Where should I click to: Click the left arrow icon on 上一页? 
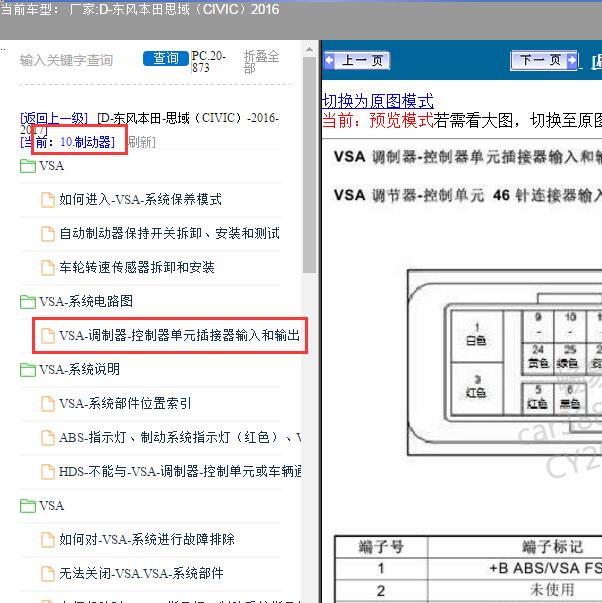click(x=329, y=60)
